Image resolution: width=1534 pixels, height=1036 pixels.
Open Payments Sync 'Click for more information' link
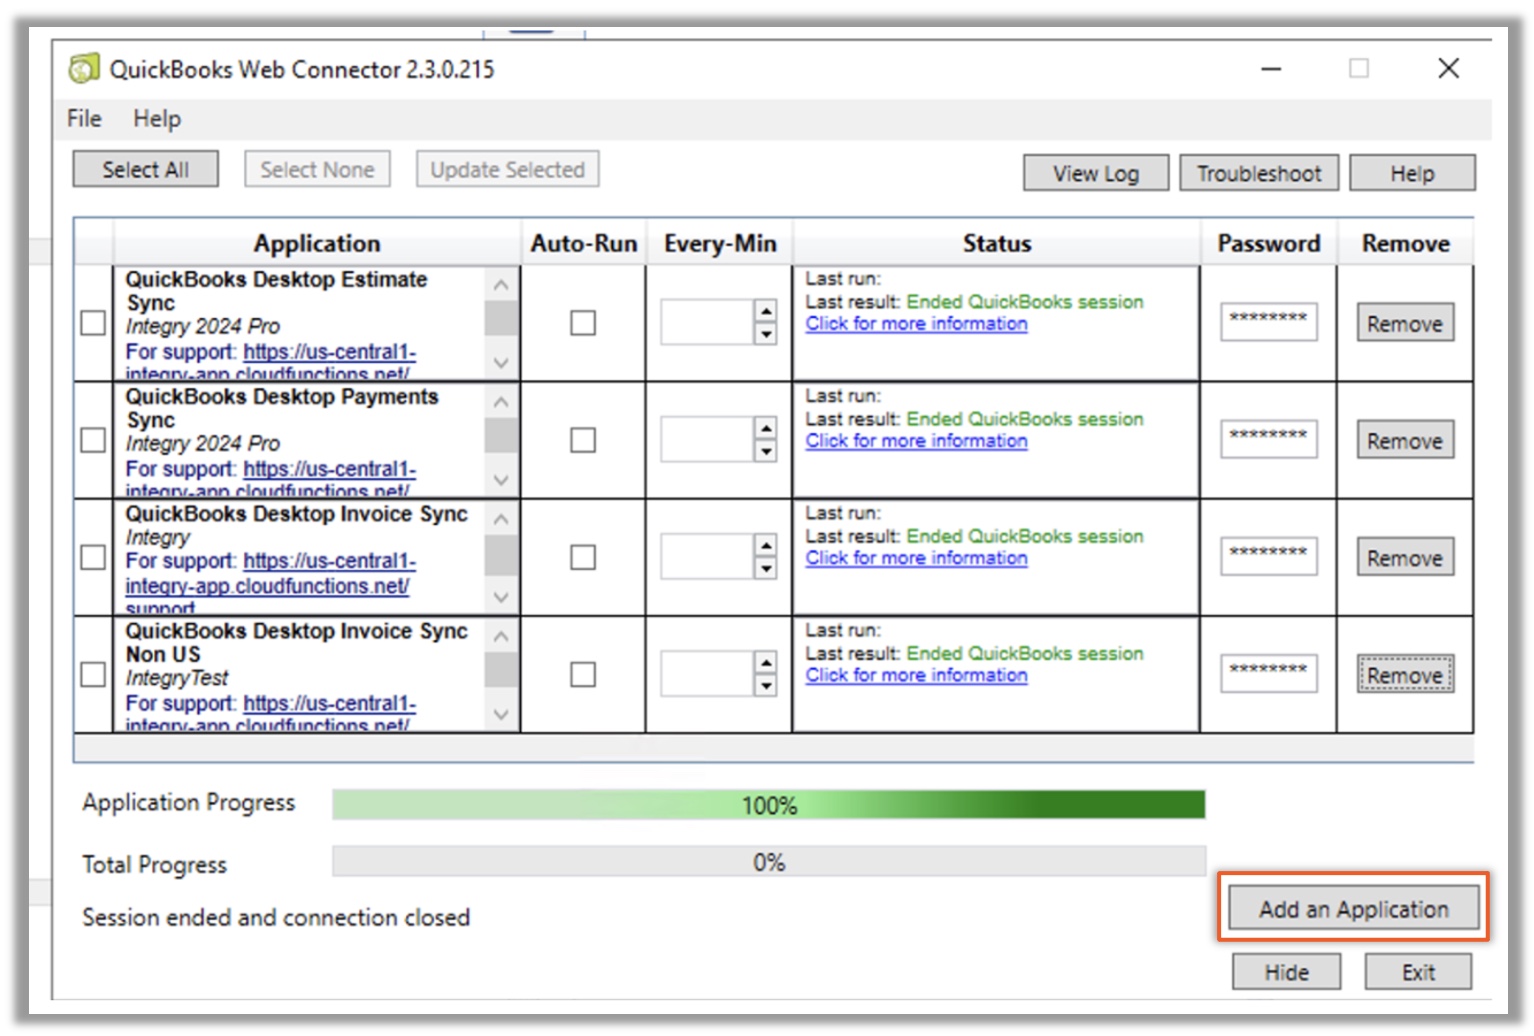click(x=916, y=441)
